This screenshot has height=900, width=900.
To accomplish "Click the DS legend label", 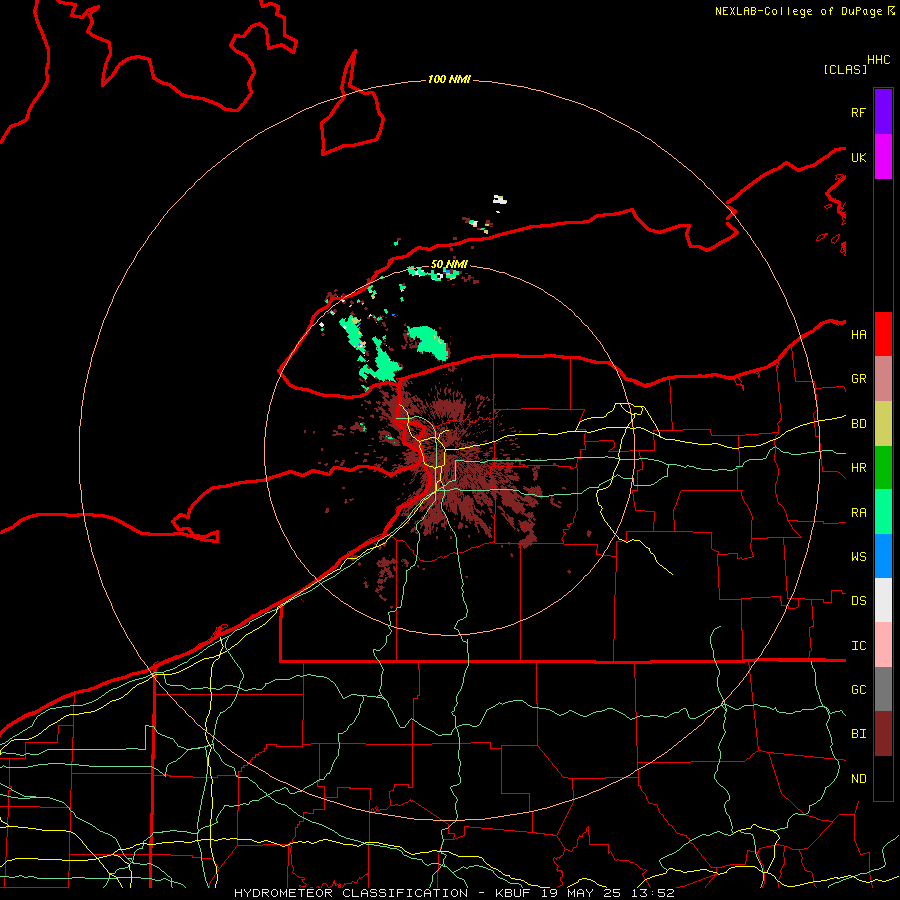I will tap(858, 601).
